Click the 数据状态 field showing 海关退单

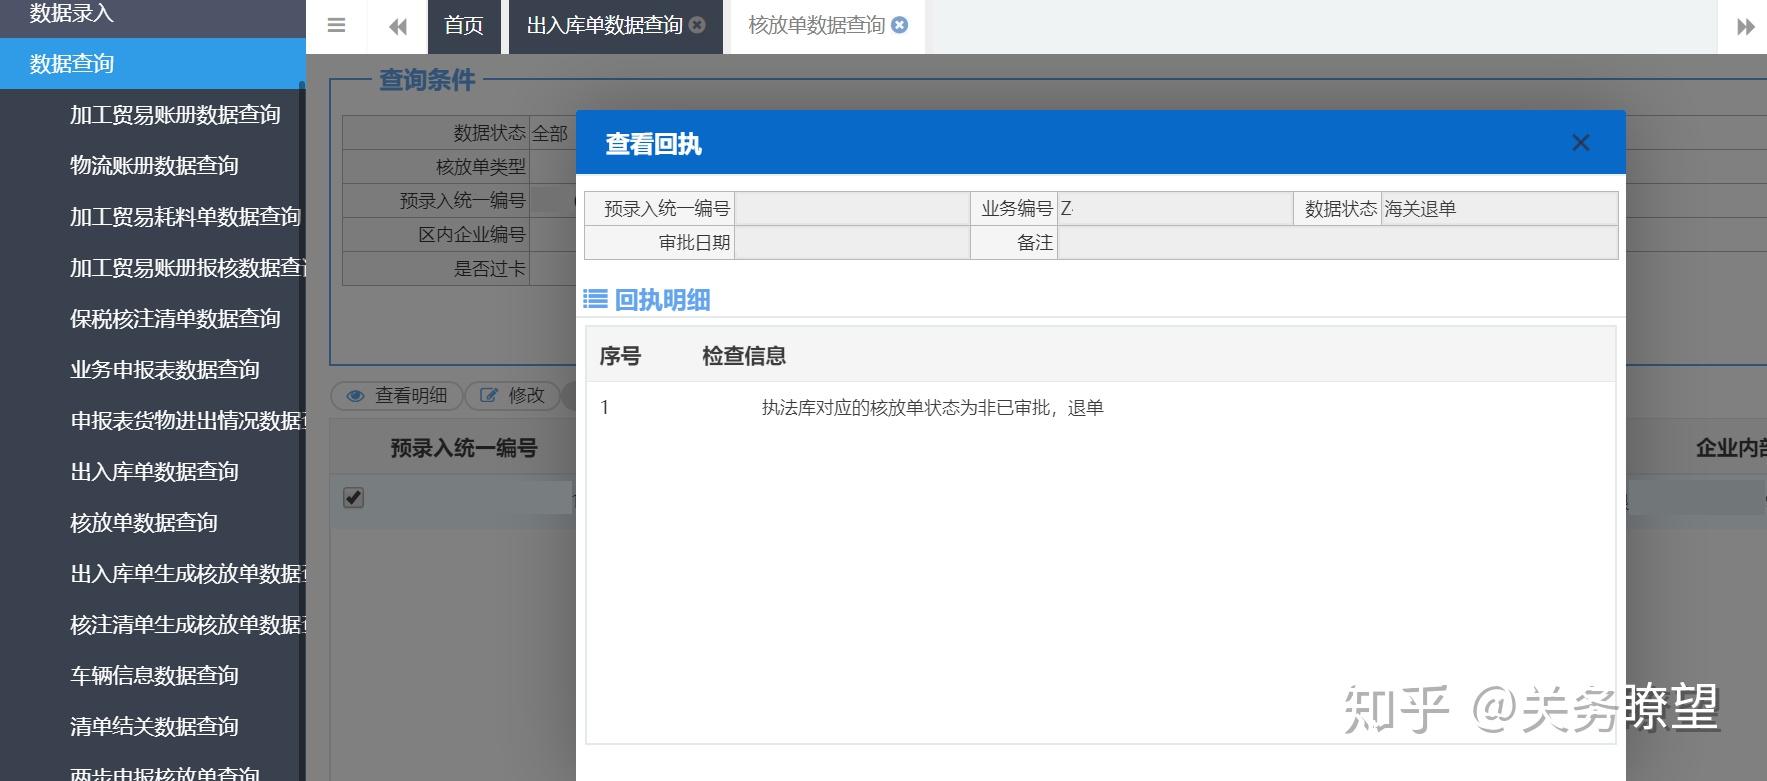[1499, 208]
